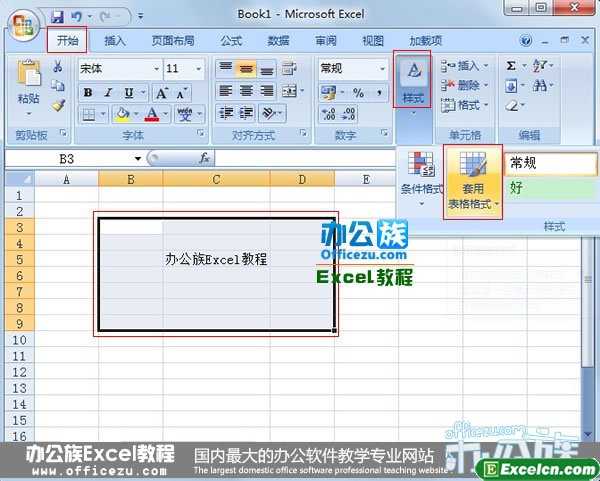600x481 pixels.
Task: Open Fill down options
Action: tap(511, 85)
